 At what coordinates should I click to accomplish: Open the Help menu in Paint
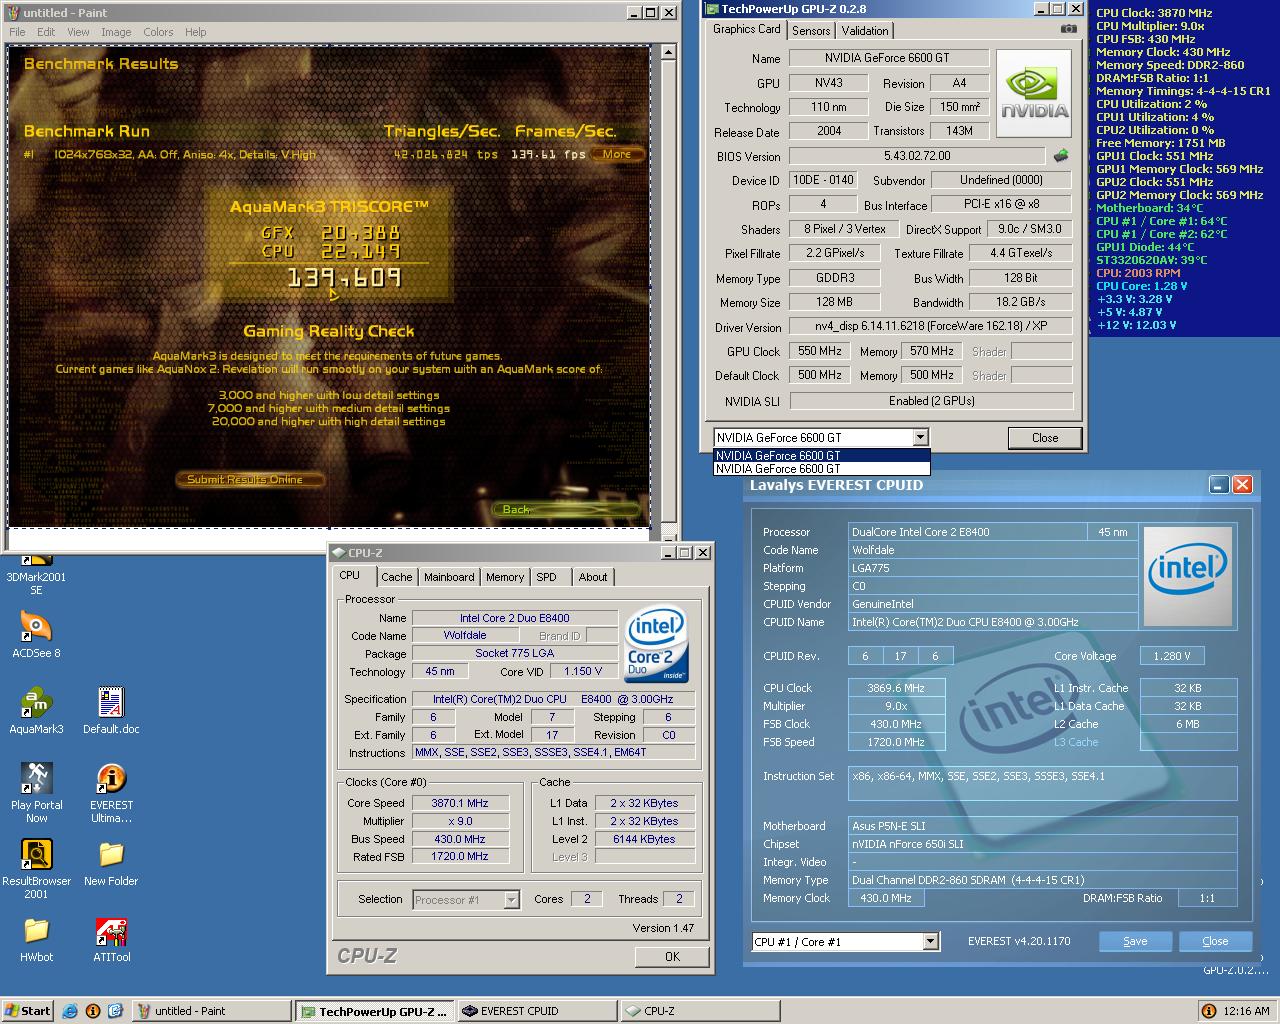[x=196, y=32]
